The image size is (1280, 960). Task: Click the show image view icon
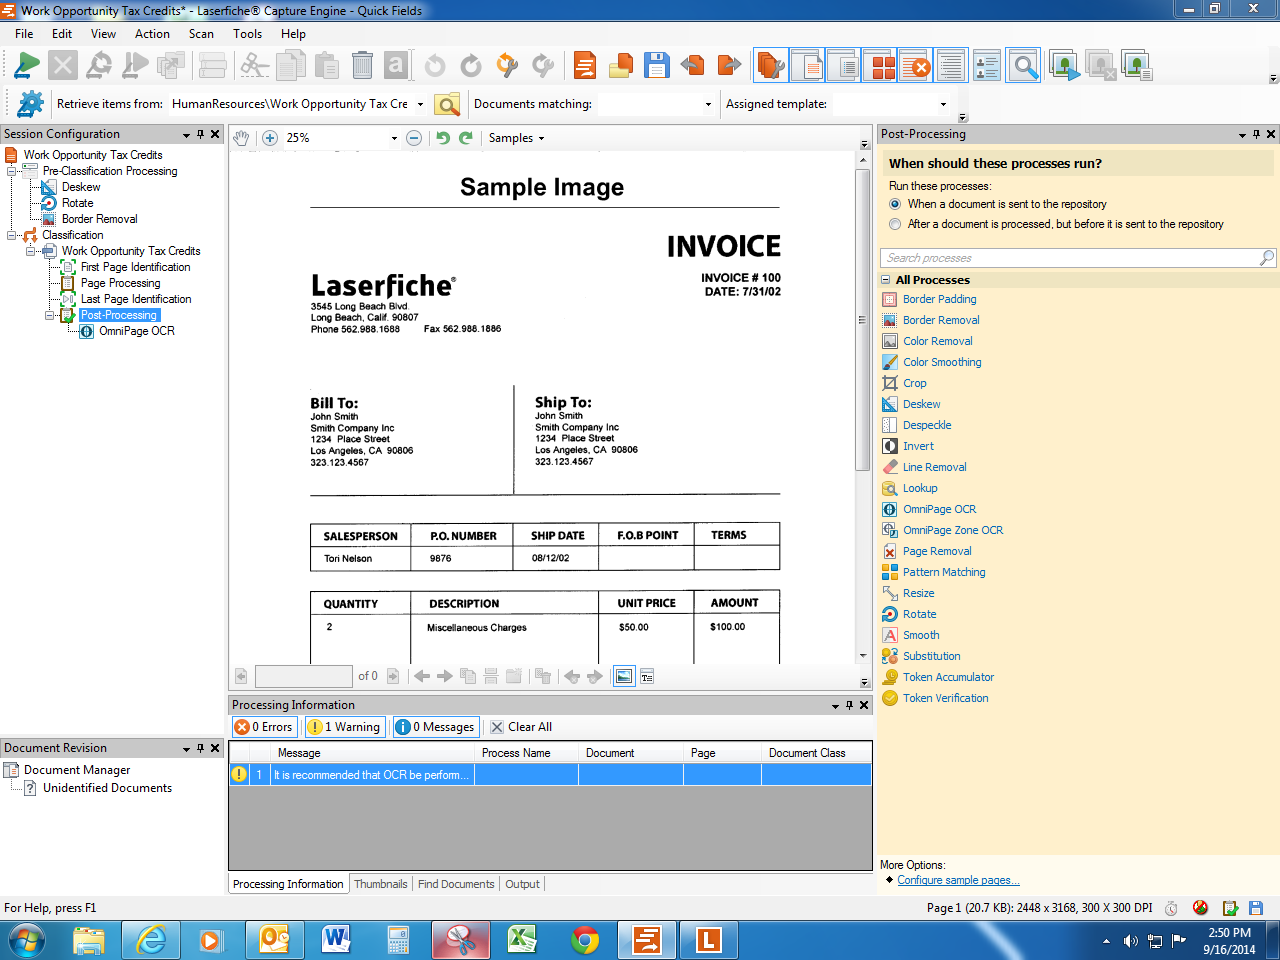[x=624, y=676]
